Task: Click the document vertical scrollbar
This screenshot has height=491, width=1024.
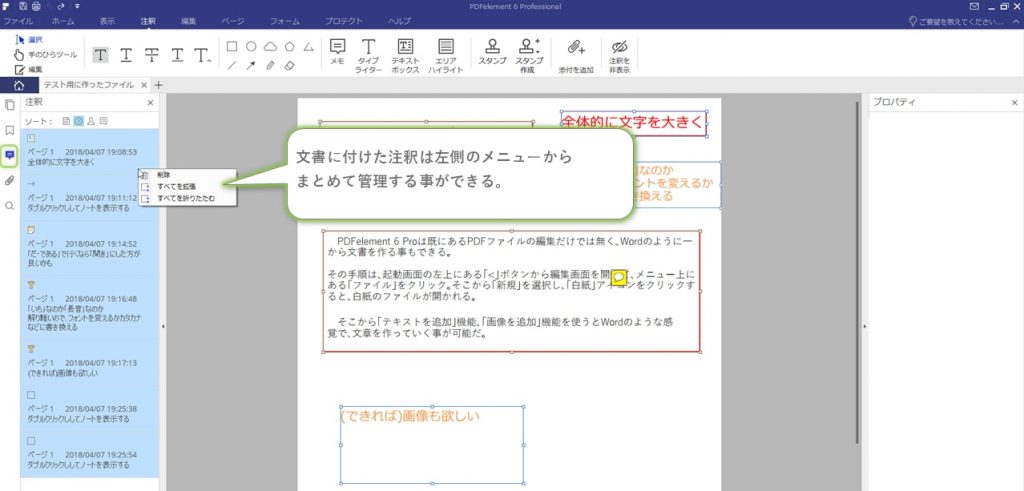Action: click(x=856, y=270)
